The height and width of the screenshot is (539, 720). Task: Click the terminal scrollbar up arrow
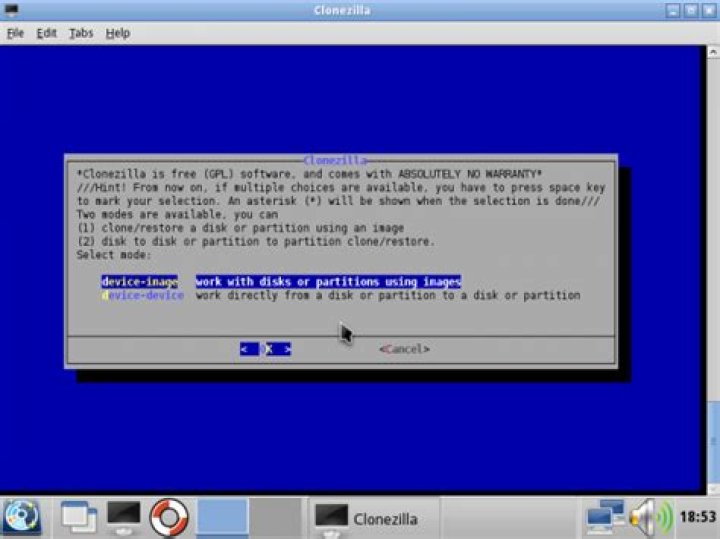713,52
